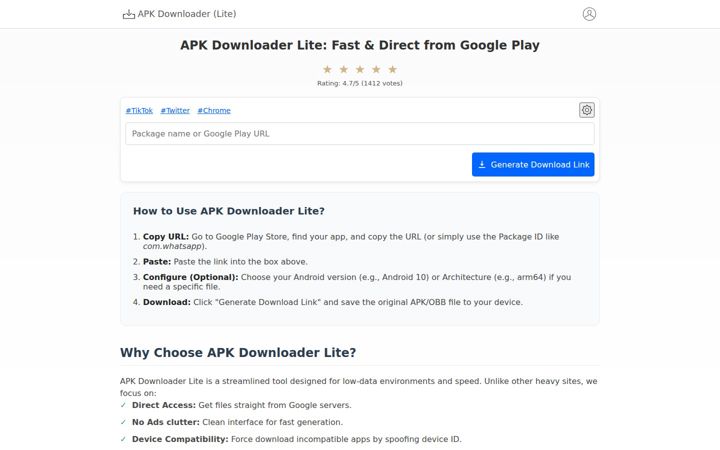Open the user account profile icon
Viewport: 720px width, 450px height.
[589, 14]
